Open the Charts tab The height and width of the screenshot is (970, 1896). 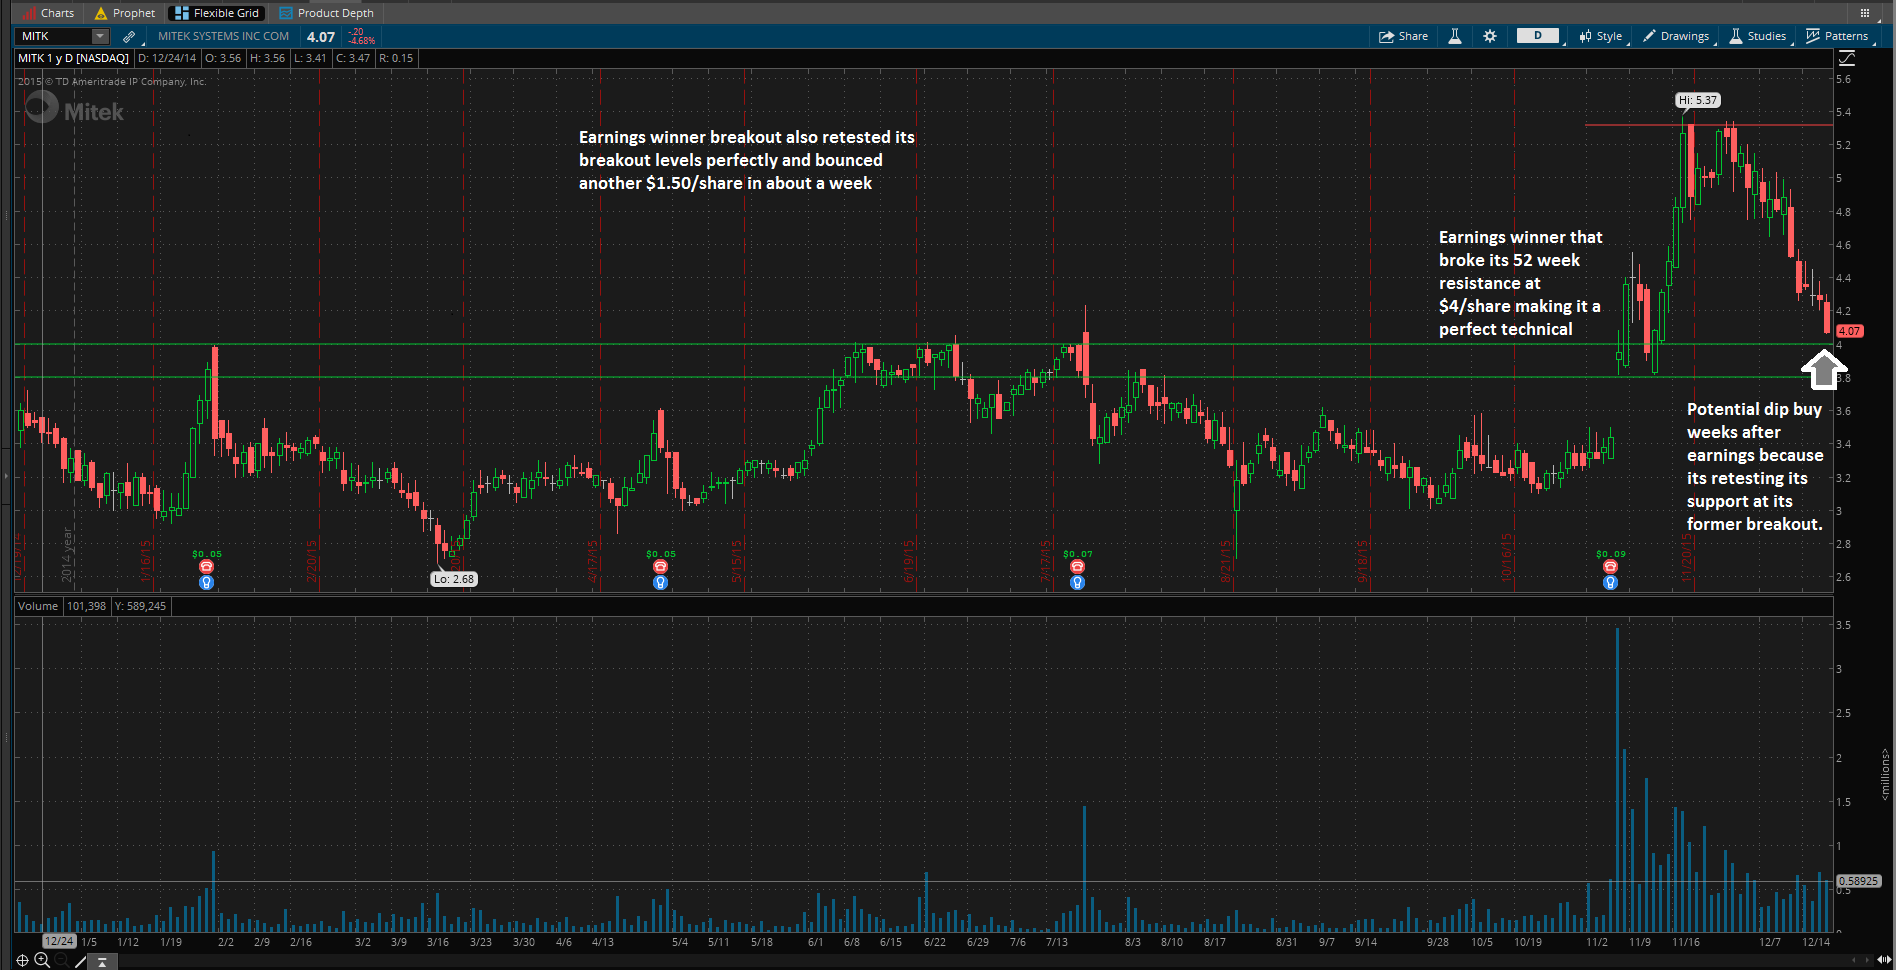[48, 13]
